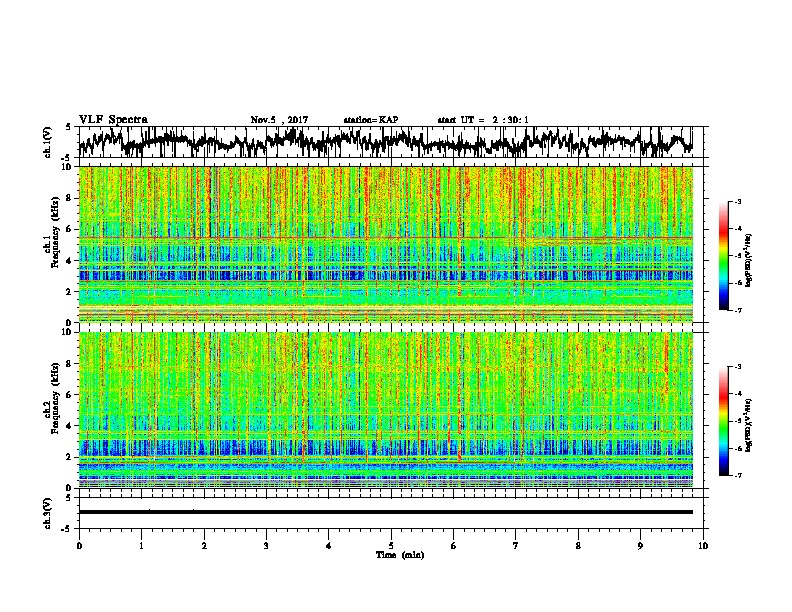Viewport: 792px width, 612px height.
Task: Click the ch.2 spectrogram color scale bar
Action: pyautogui.click(x=724, y=421)
